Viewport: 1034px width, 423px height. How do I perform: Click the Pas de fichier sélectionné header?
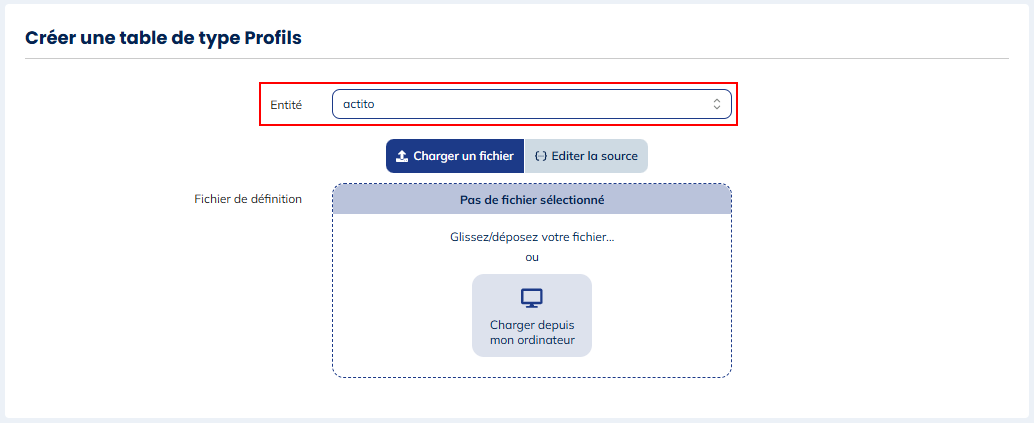531,199
